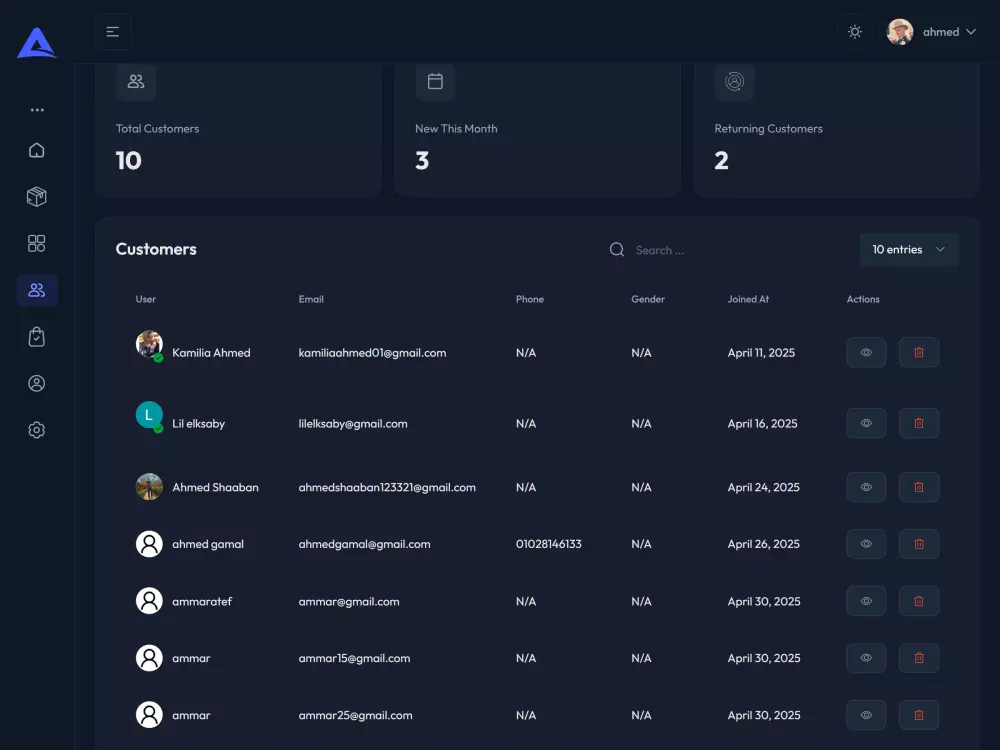View ammar25@gmail.com customer eye button
The image size is (1000, 750).
tap(866, 715)
